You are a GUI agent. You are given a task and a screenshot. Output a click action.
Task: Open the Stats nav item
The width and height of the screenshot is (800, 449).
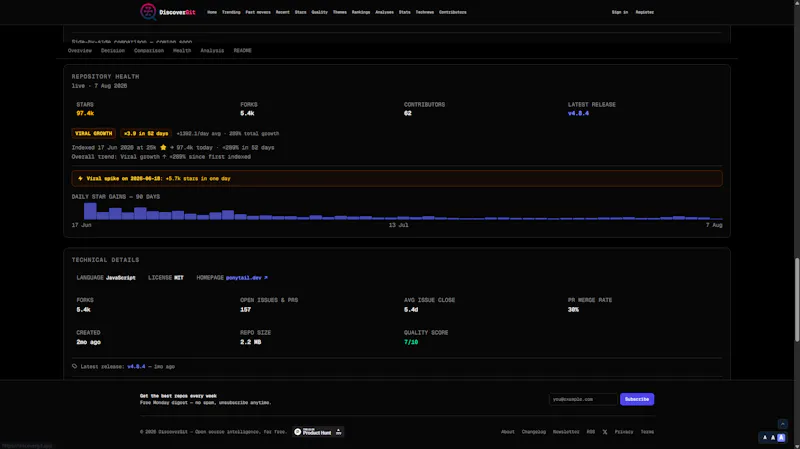point(405,12)
